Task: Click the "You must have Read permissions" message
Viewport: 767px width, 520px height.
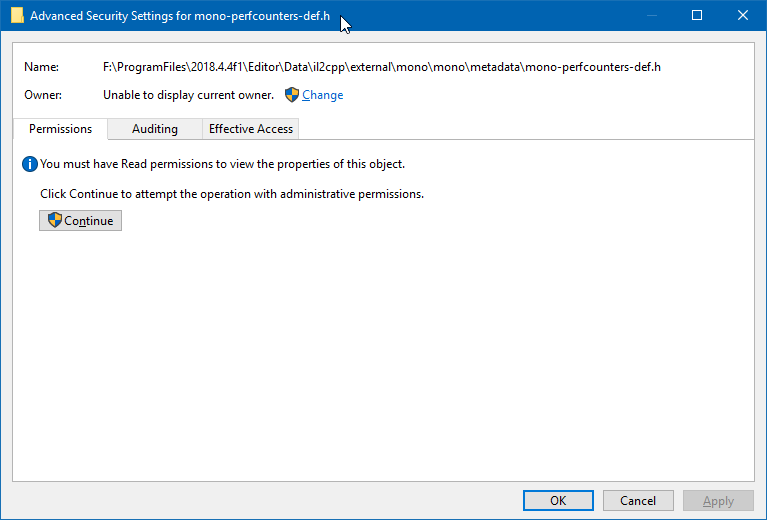Action: coord(222,164)
